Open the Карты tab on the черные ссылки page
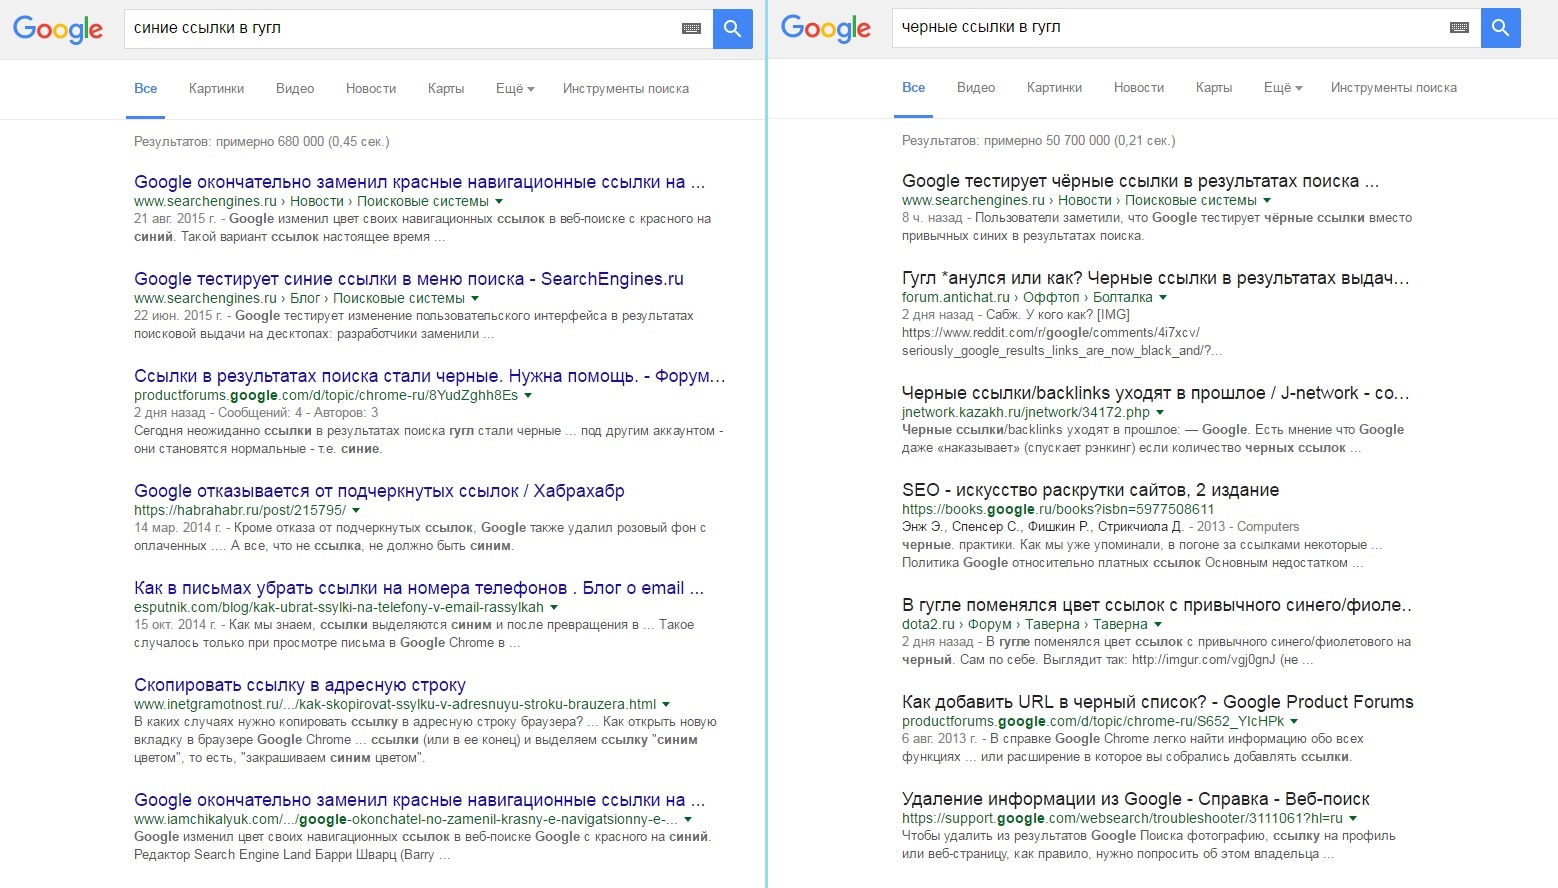 (x=1214, y=88)
